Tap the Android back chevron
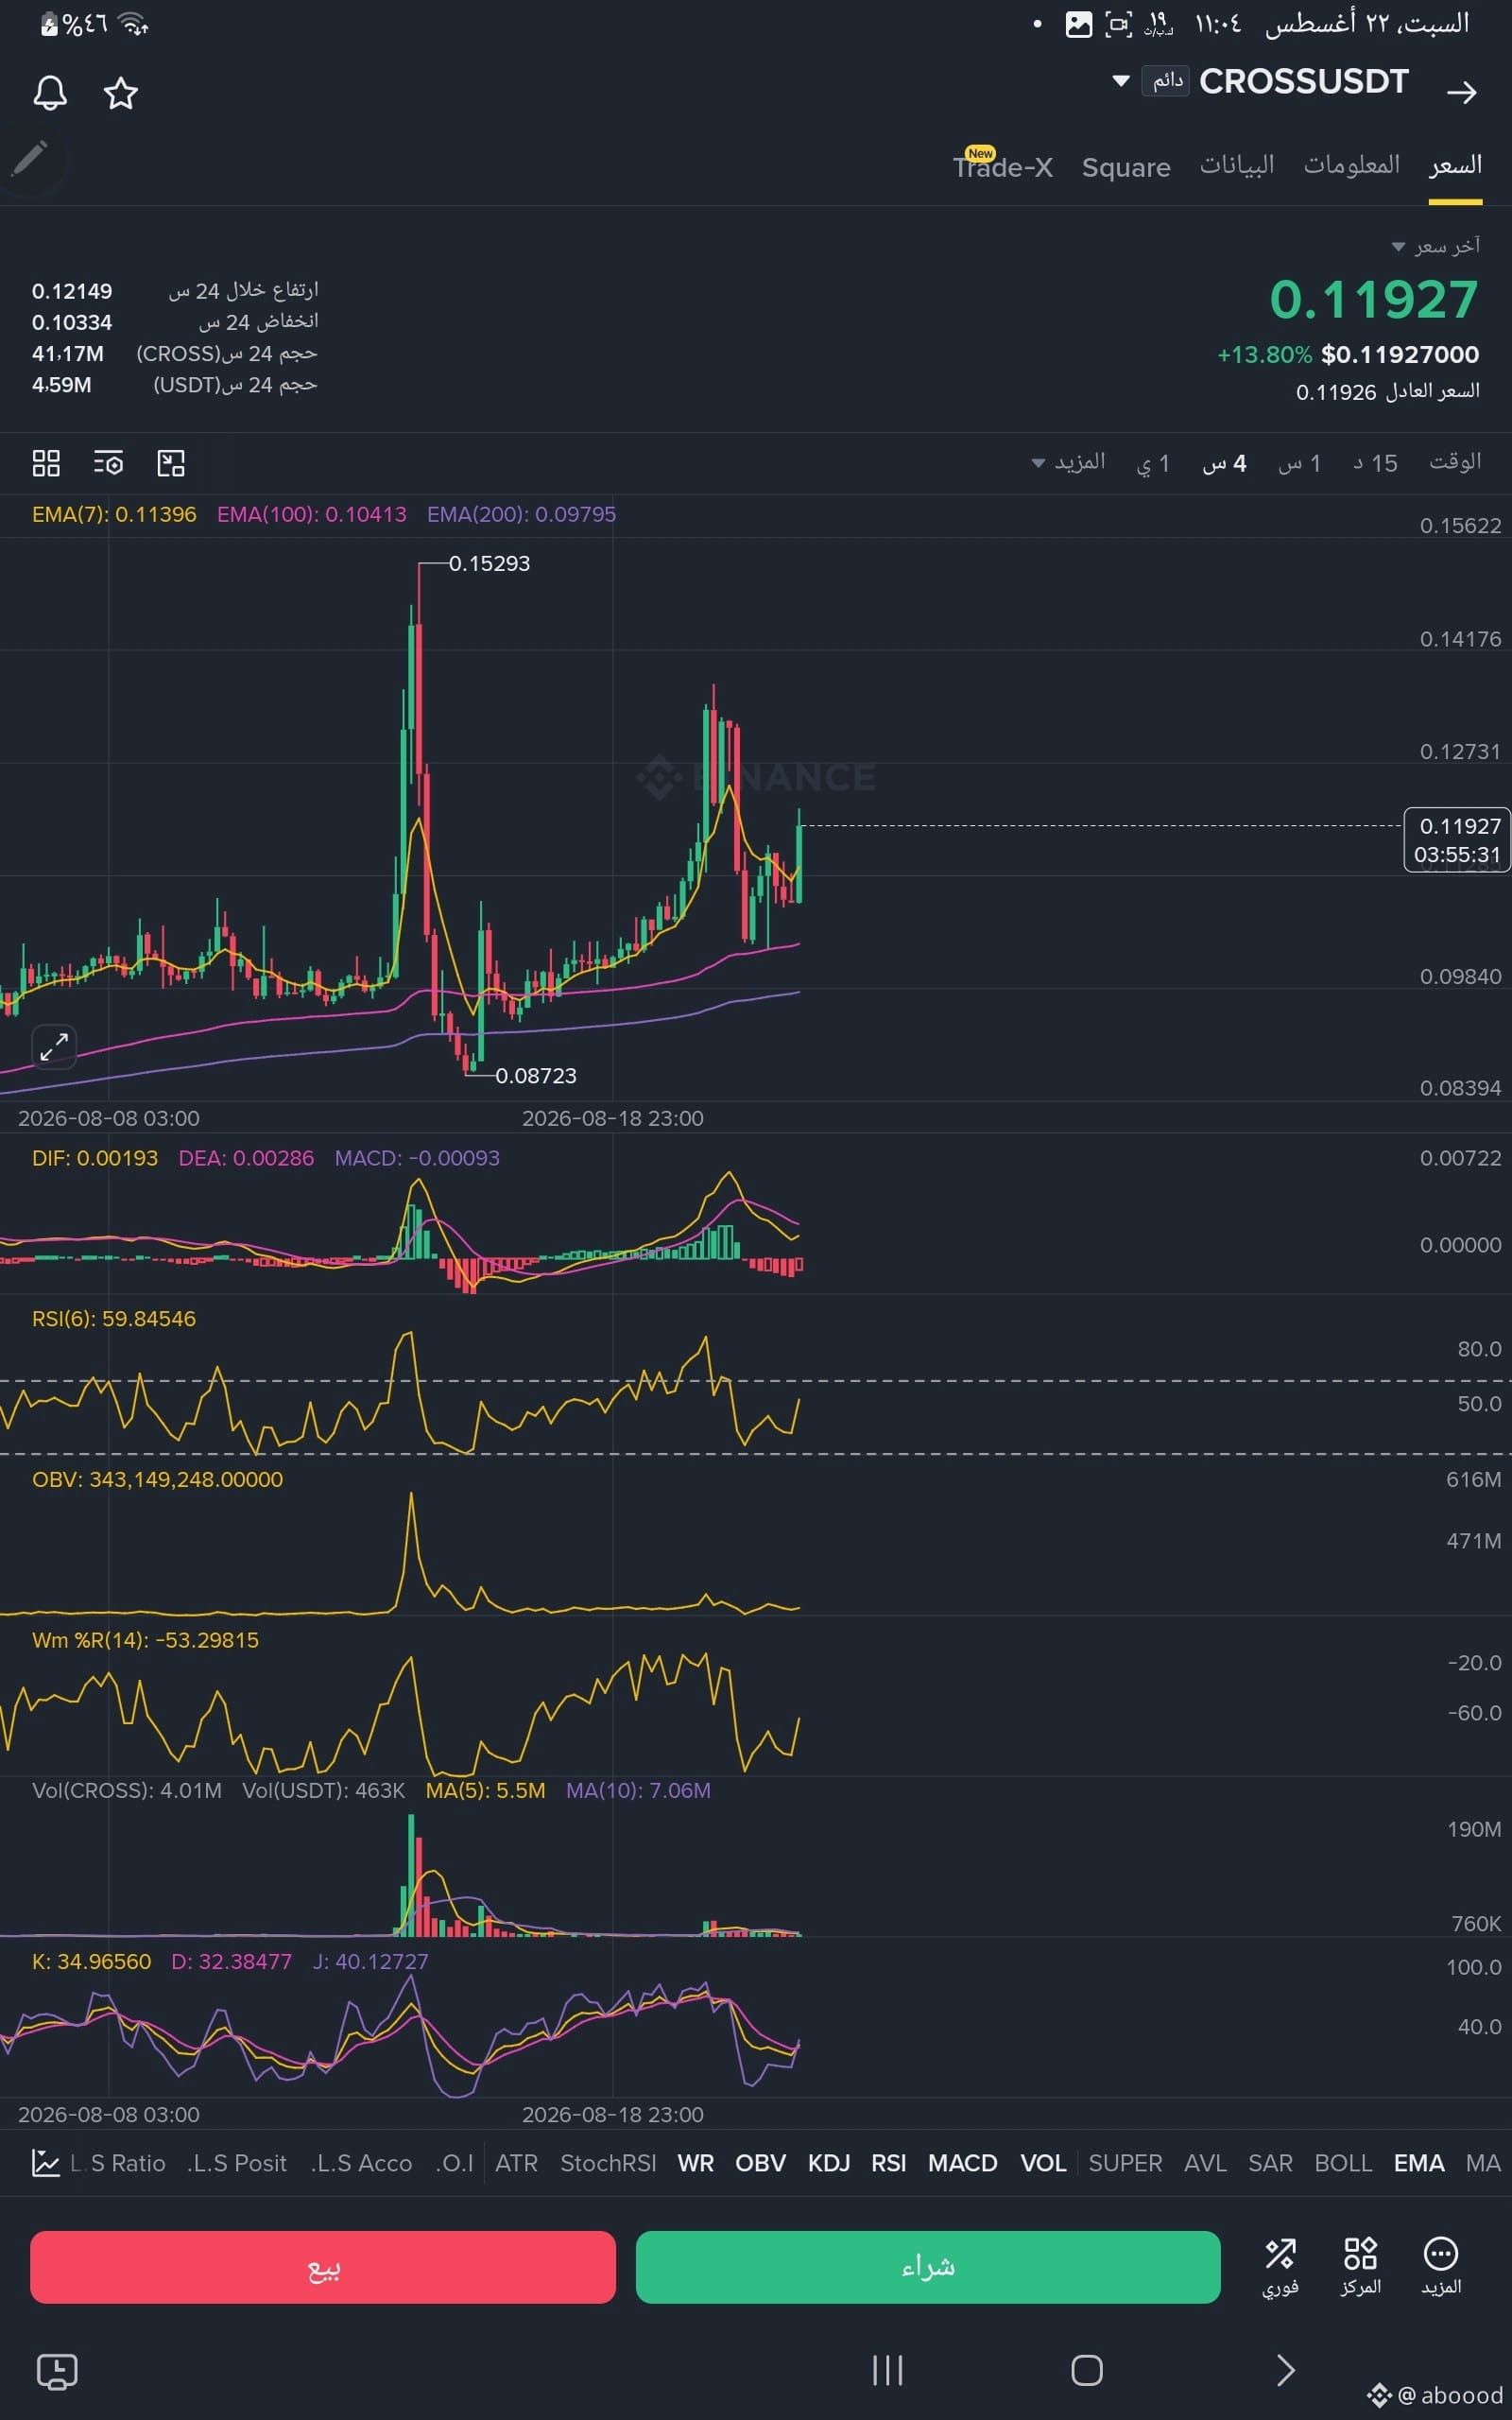This screenshot has height=2420, width=1512. point(1286,2370)
